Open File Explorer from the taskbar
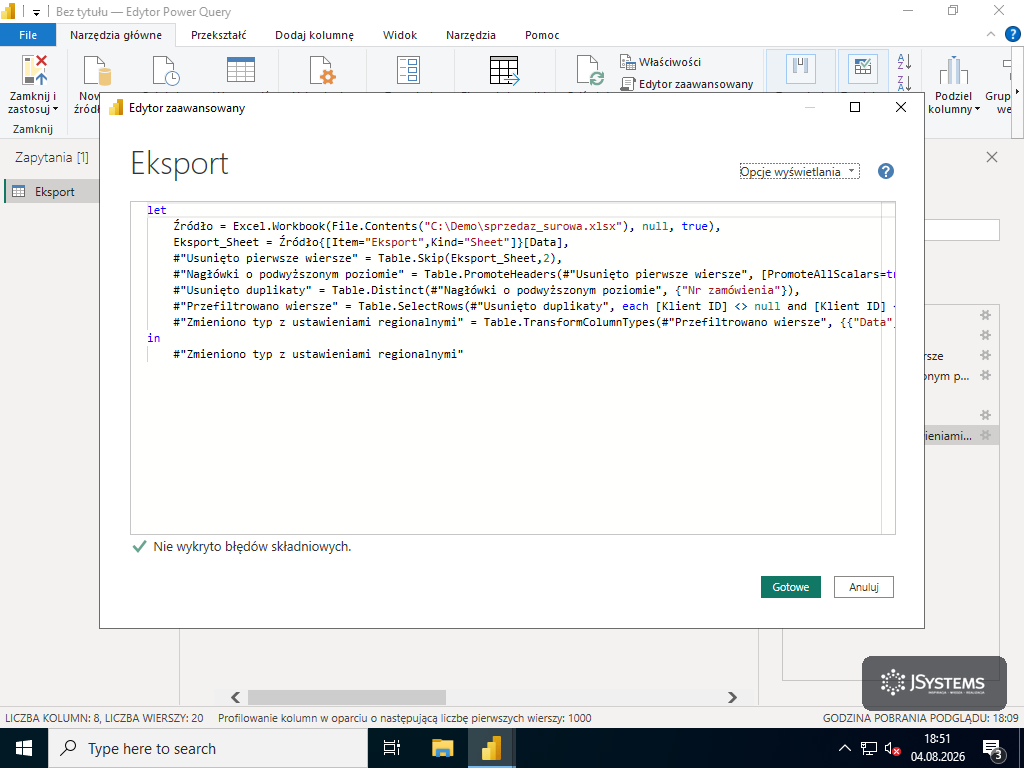Image resolution: width=1024 pixels, height=768 pixels. [442, 748]
